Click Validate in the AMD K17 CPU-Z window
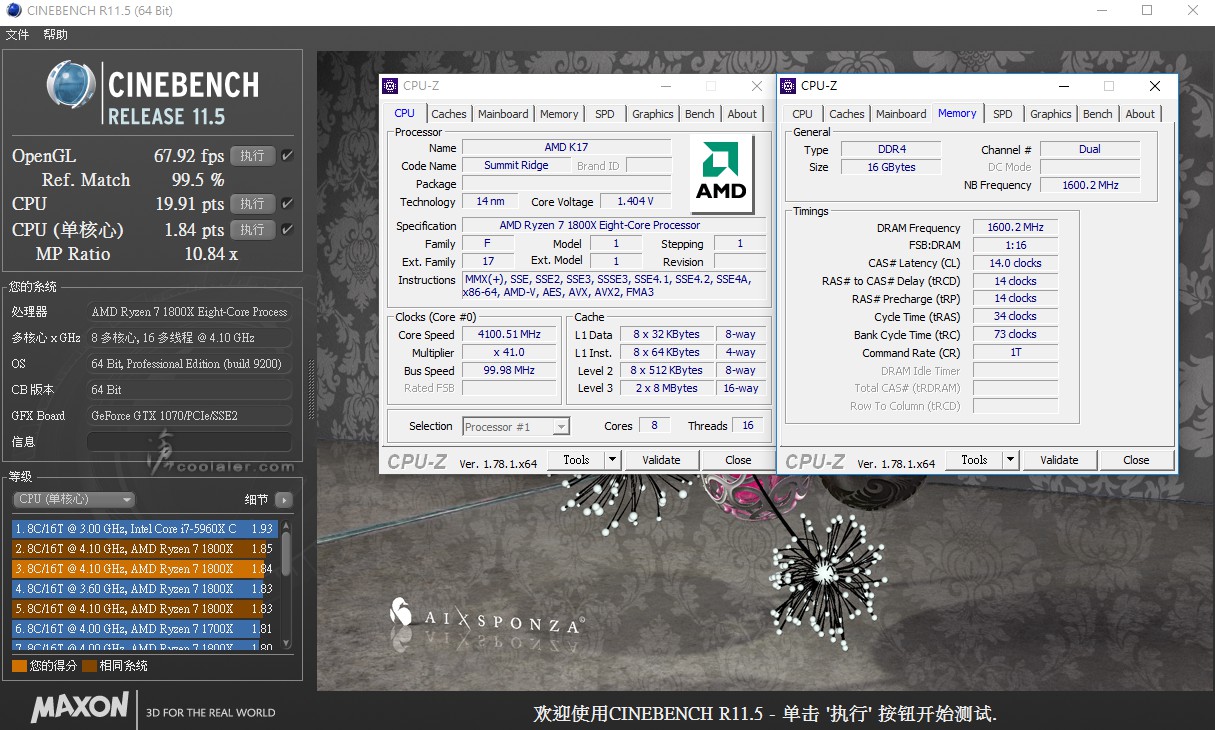 (x=661, y=460)
